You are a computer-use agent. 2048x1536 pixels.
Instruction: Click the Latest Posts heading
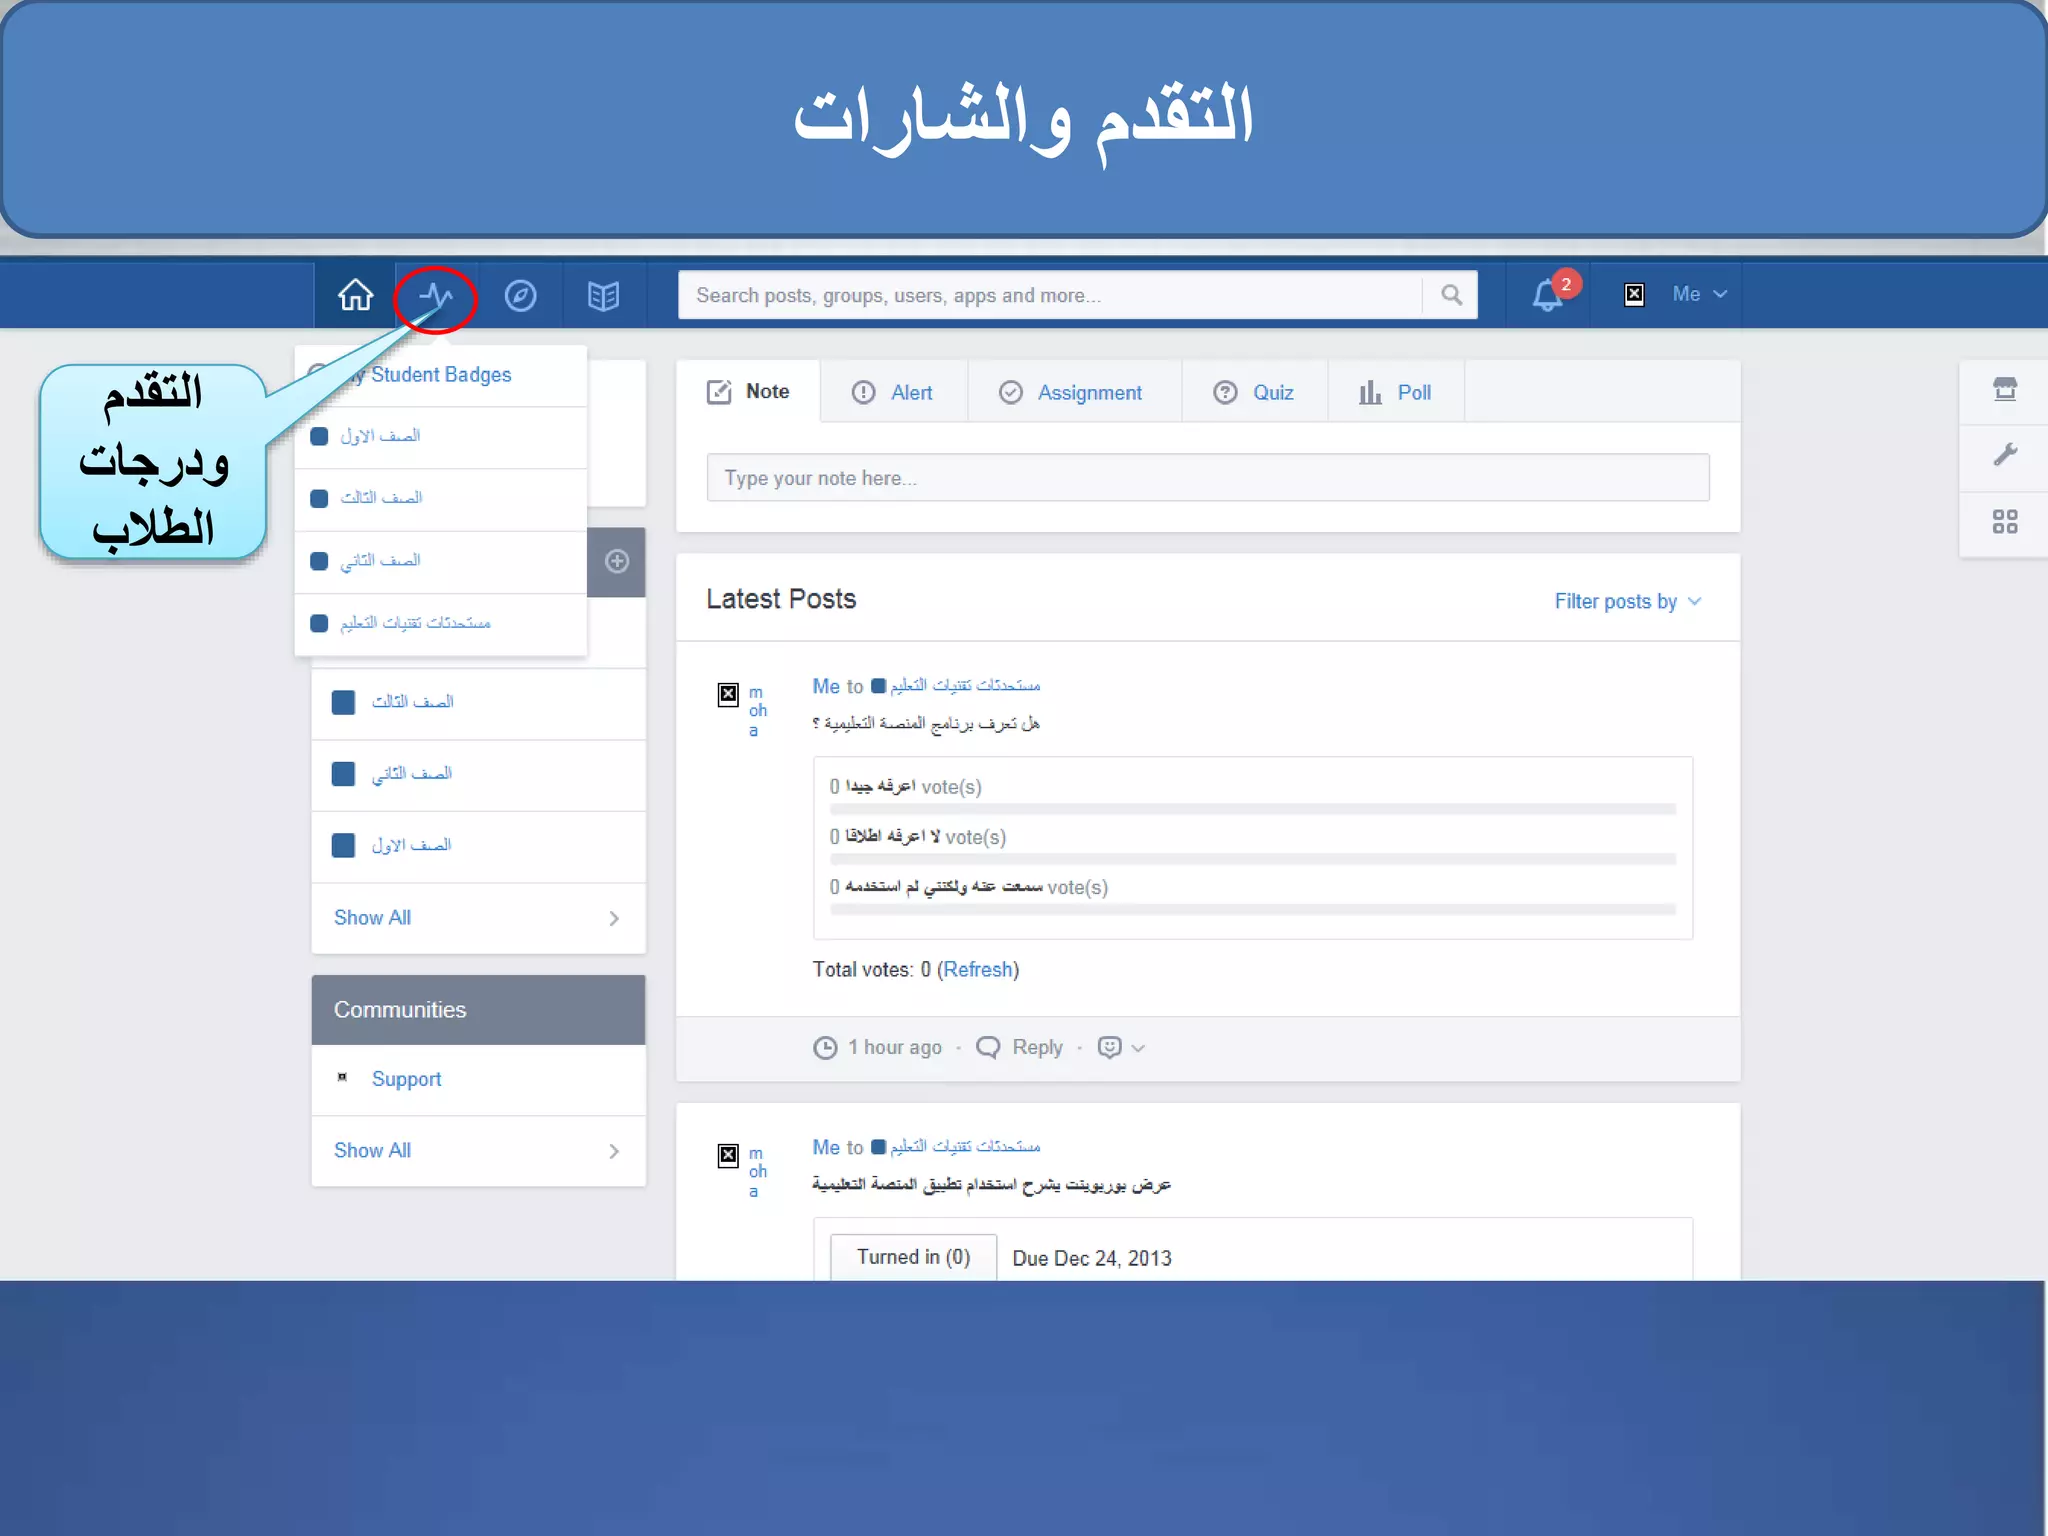781,599
